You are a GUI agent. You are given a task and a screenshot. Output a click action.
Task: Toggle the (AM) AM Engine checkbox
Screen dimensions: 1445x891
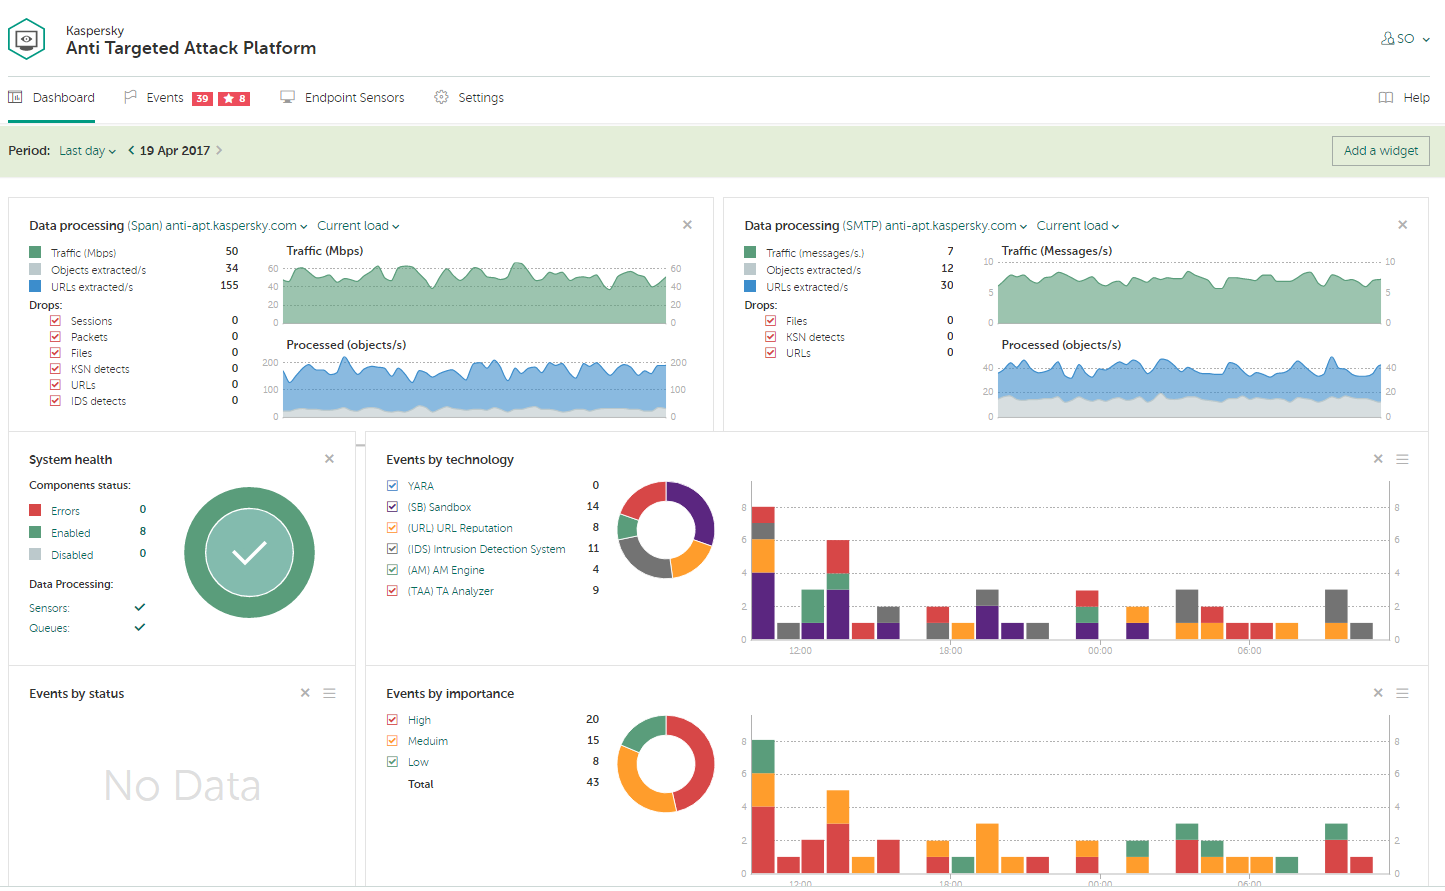pos(392,570)
